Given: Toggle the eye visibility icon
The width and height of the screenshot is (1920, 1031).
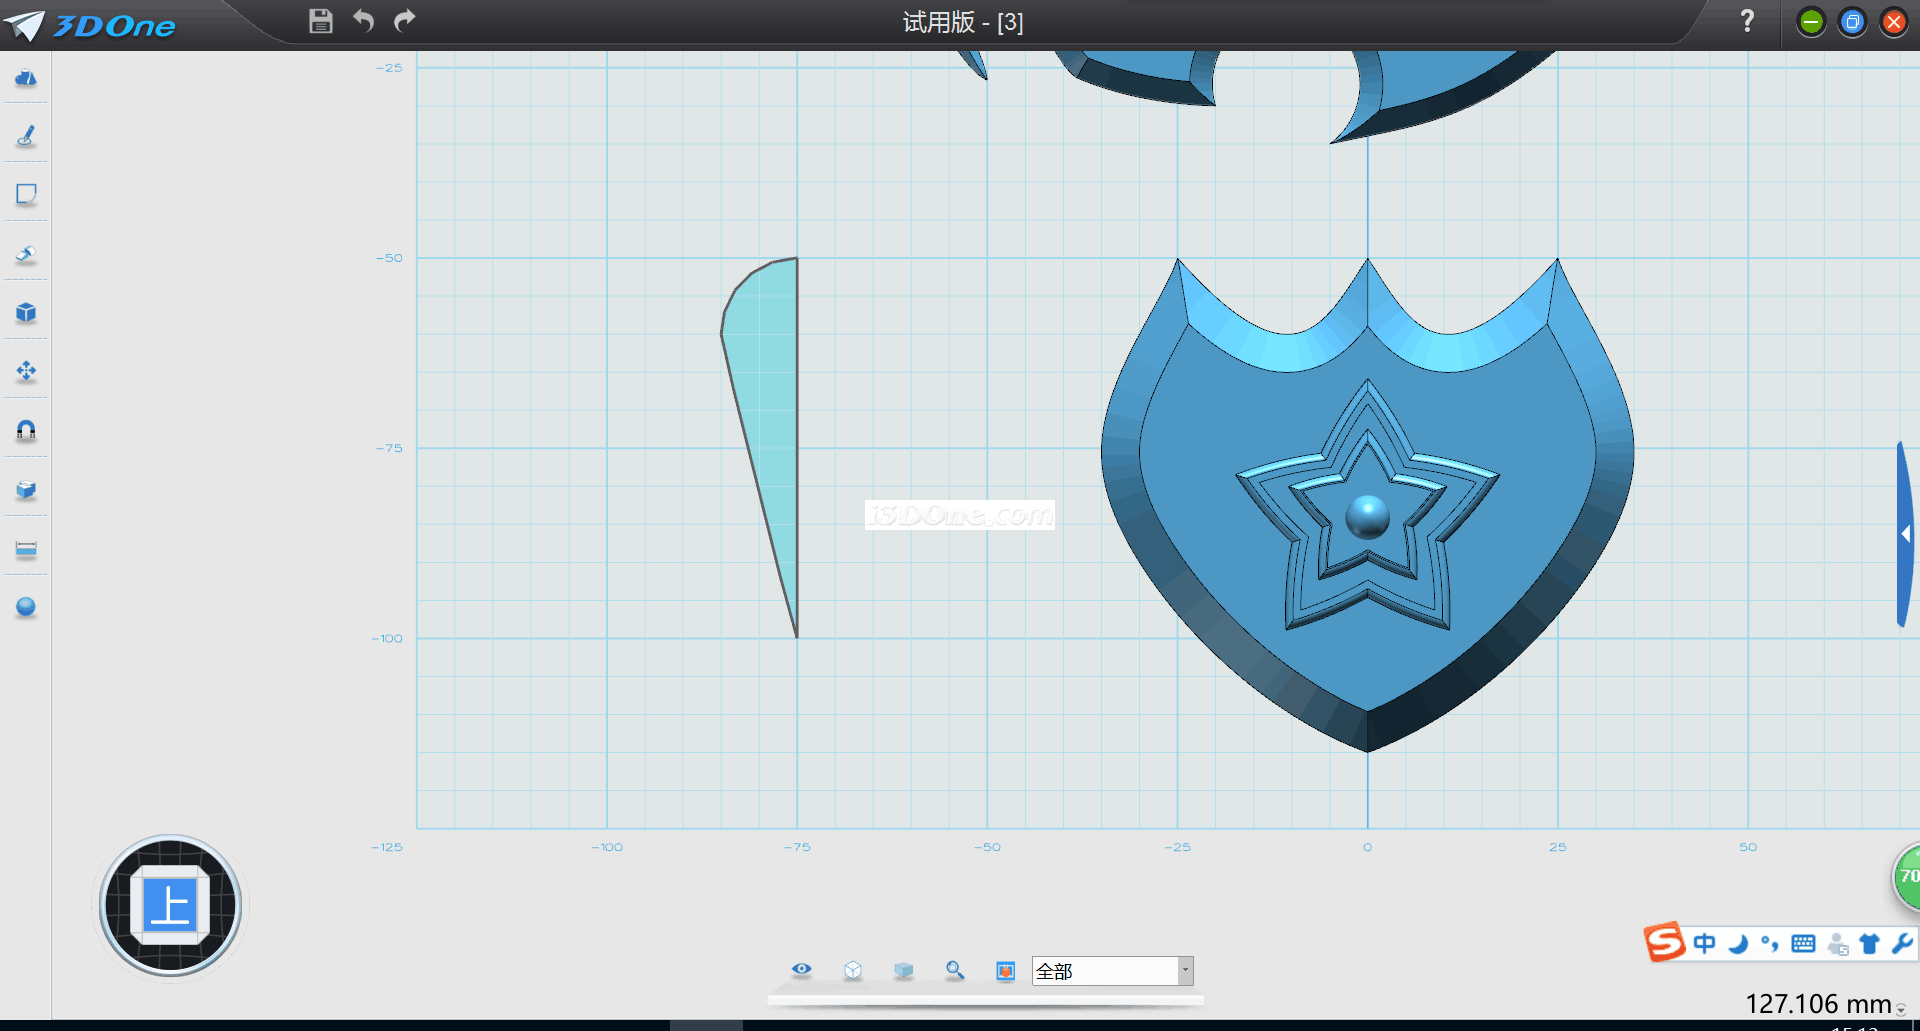Looking at the screenshot, I should click(x=801, y=970).
